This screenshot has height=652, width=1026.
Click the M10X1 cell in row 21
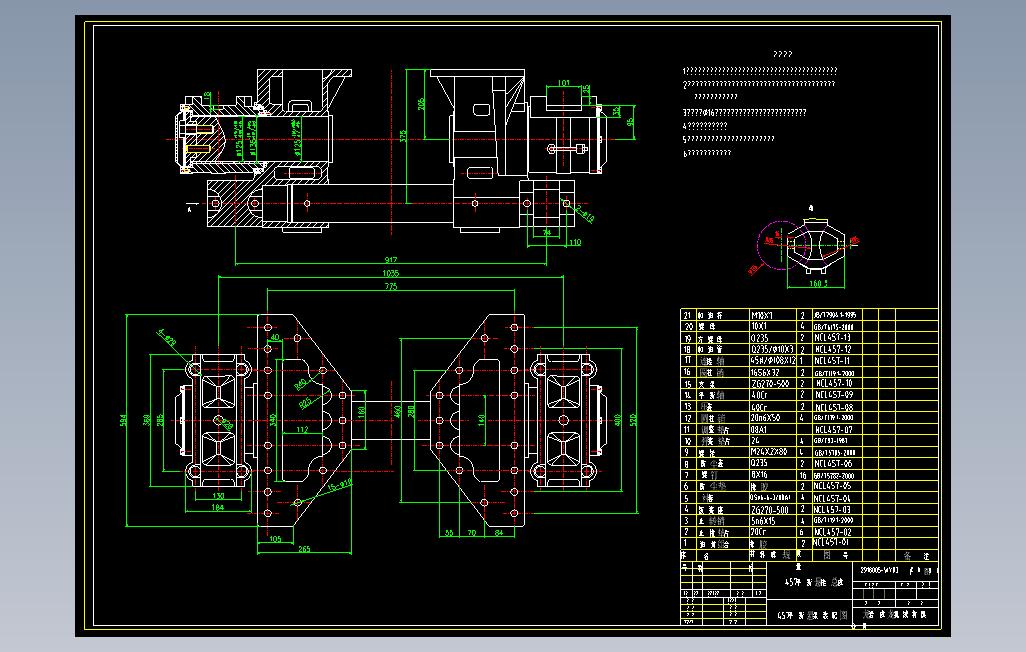coord(762,315)
